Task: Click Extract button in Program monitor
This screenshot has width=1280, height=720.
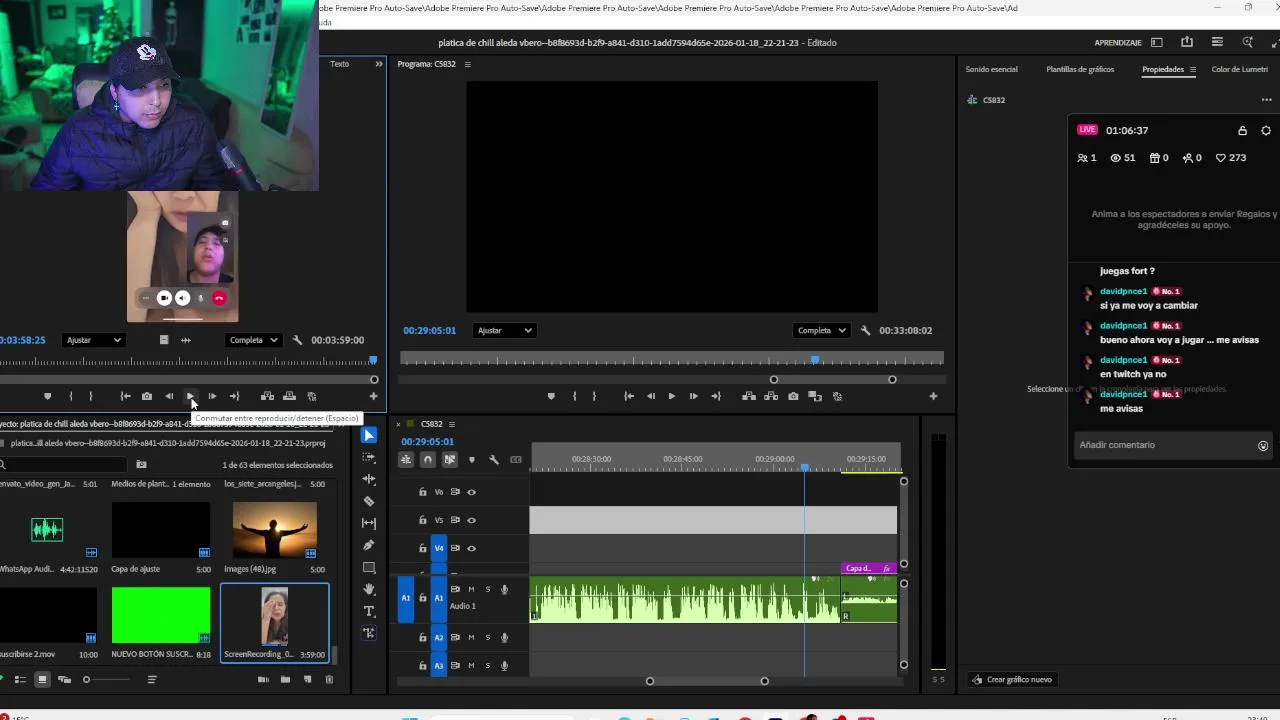Action: [x=771, y=396]
